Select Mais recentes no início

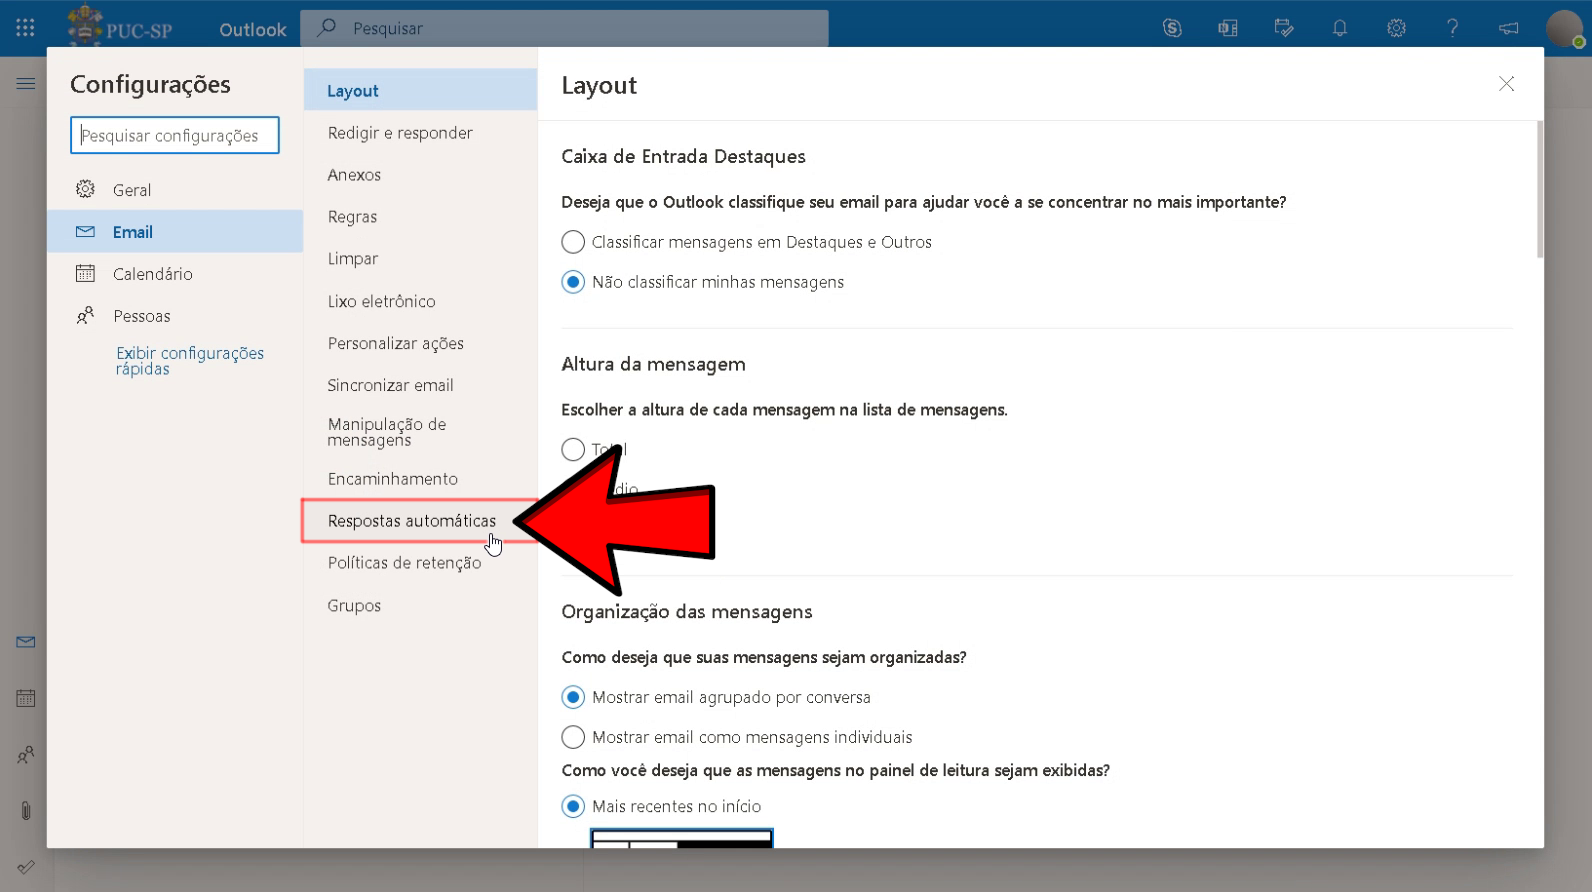(x=573, y=806)
